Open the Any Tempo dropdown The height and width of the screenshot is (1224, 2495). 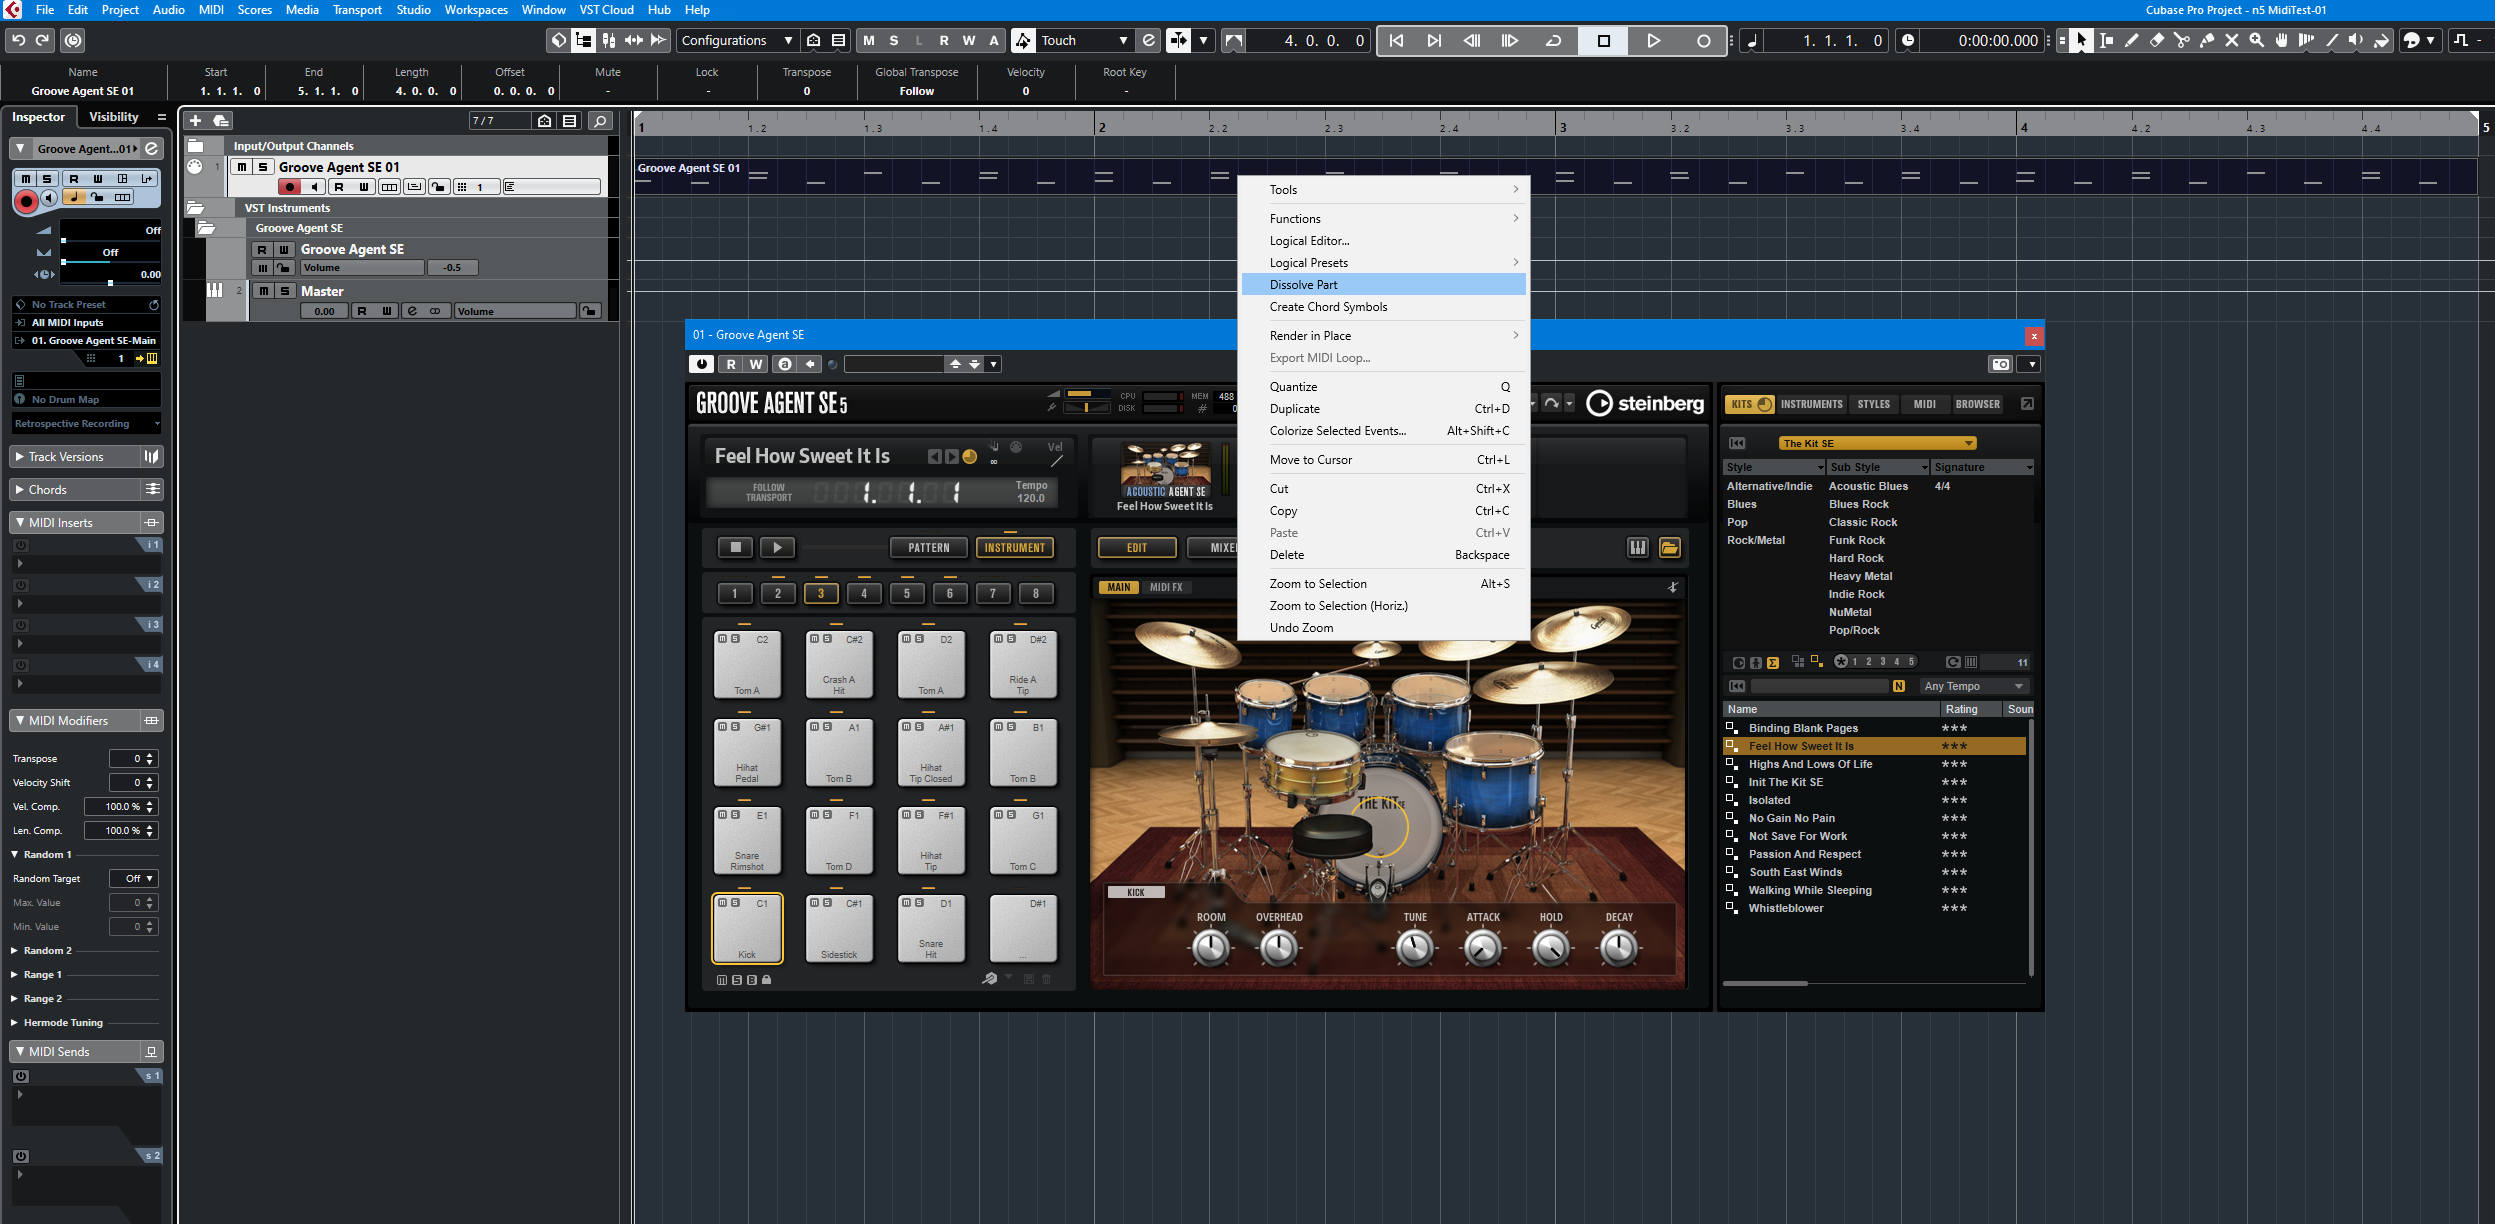point(1974,686)
